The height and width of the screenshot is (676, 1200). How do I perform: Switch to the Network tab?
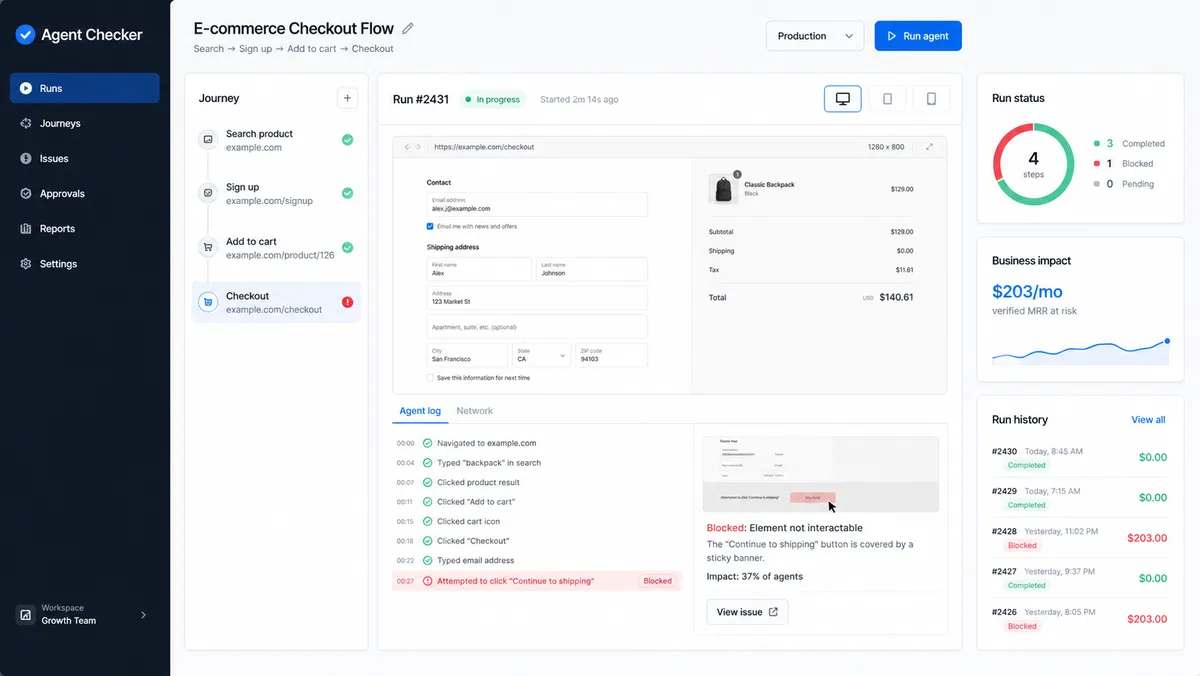[474, 411]
